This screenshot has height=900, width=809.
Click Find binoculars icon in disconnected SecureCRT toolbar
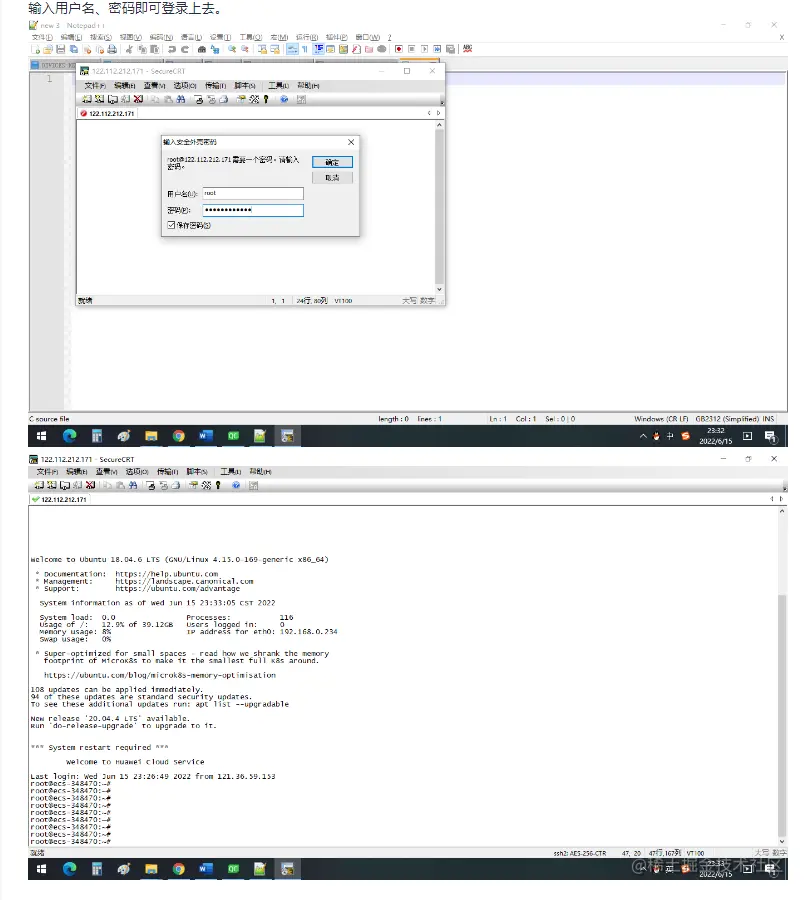(180, 99)
